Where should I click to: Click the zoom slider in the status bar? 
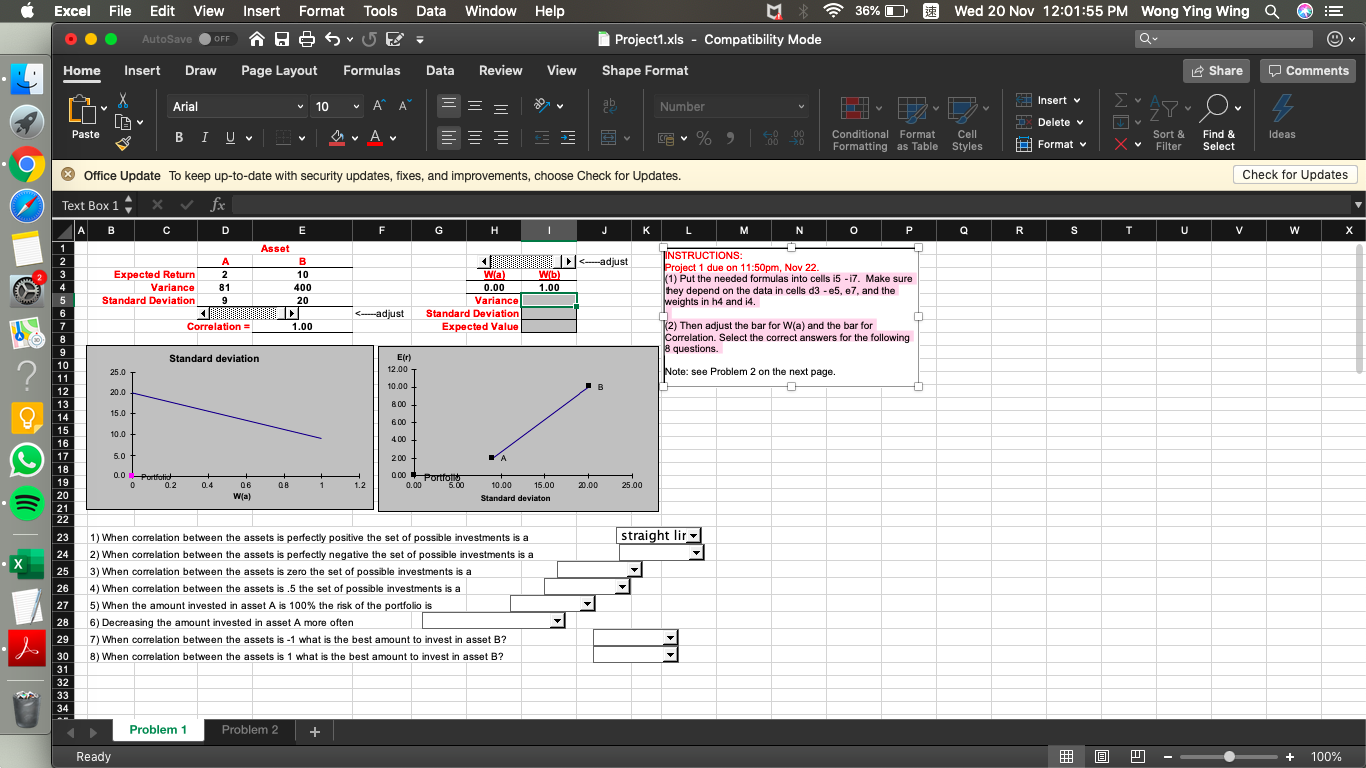point(1229,757)
